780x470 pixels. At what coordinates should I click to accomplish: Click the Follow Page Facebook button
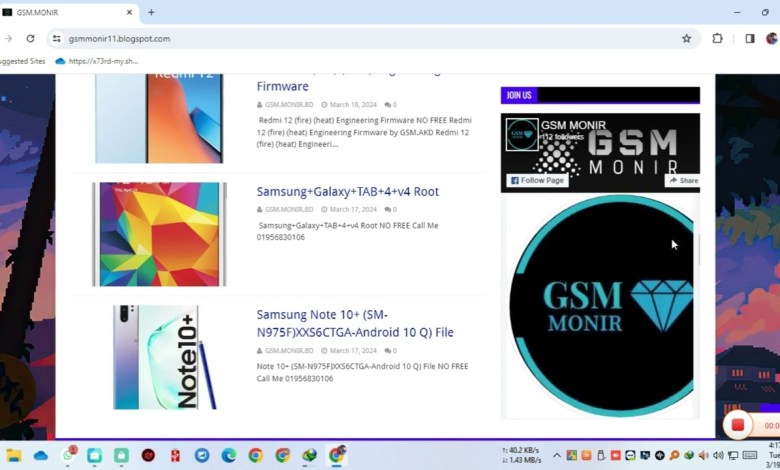538,180
